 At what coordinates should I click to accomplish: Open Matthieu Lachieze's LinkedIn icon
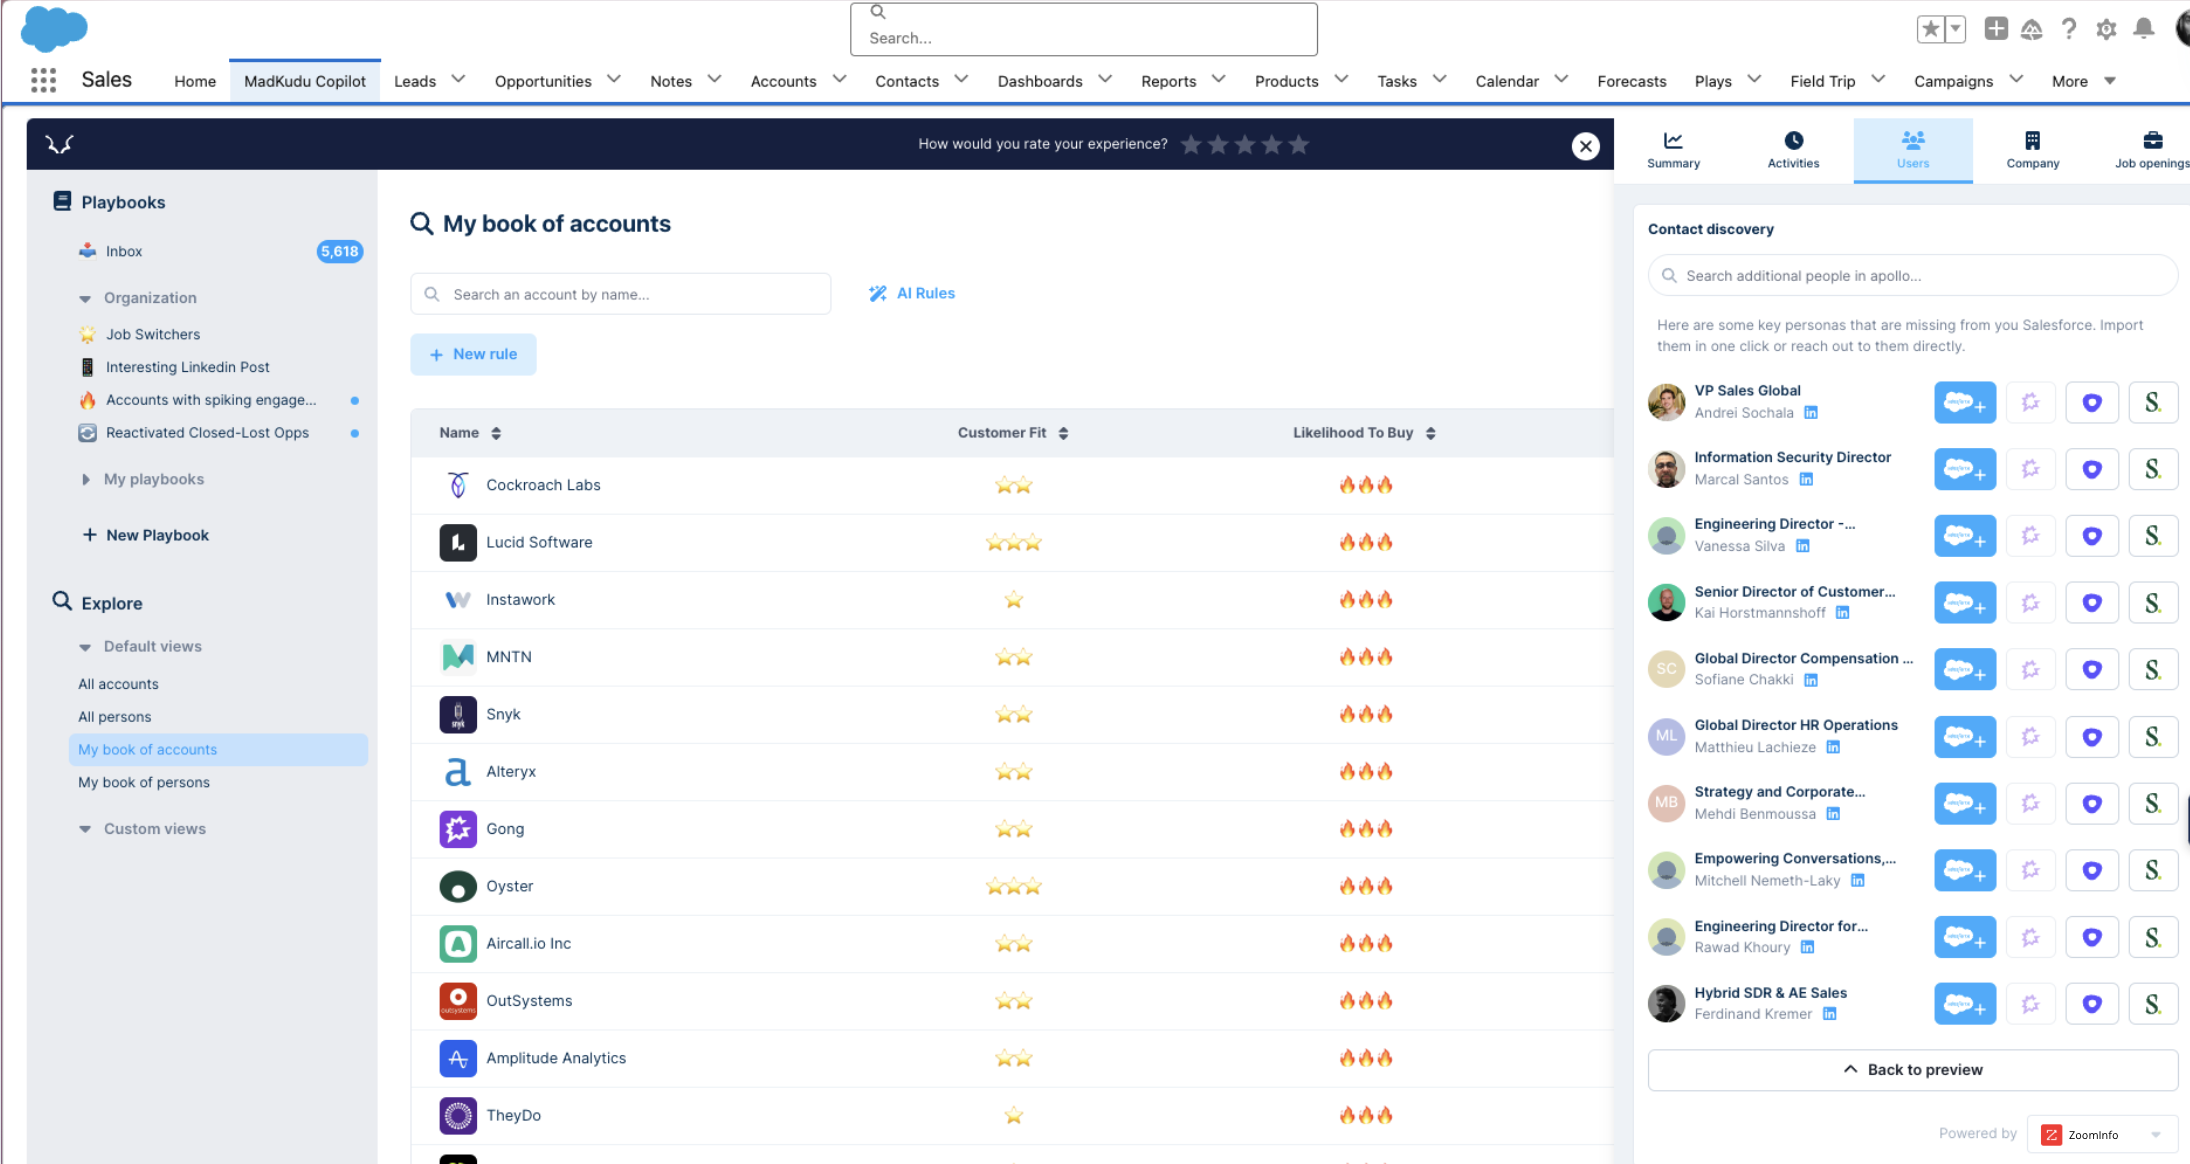point(1833,747)
